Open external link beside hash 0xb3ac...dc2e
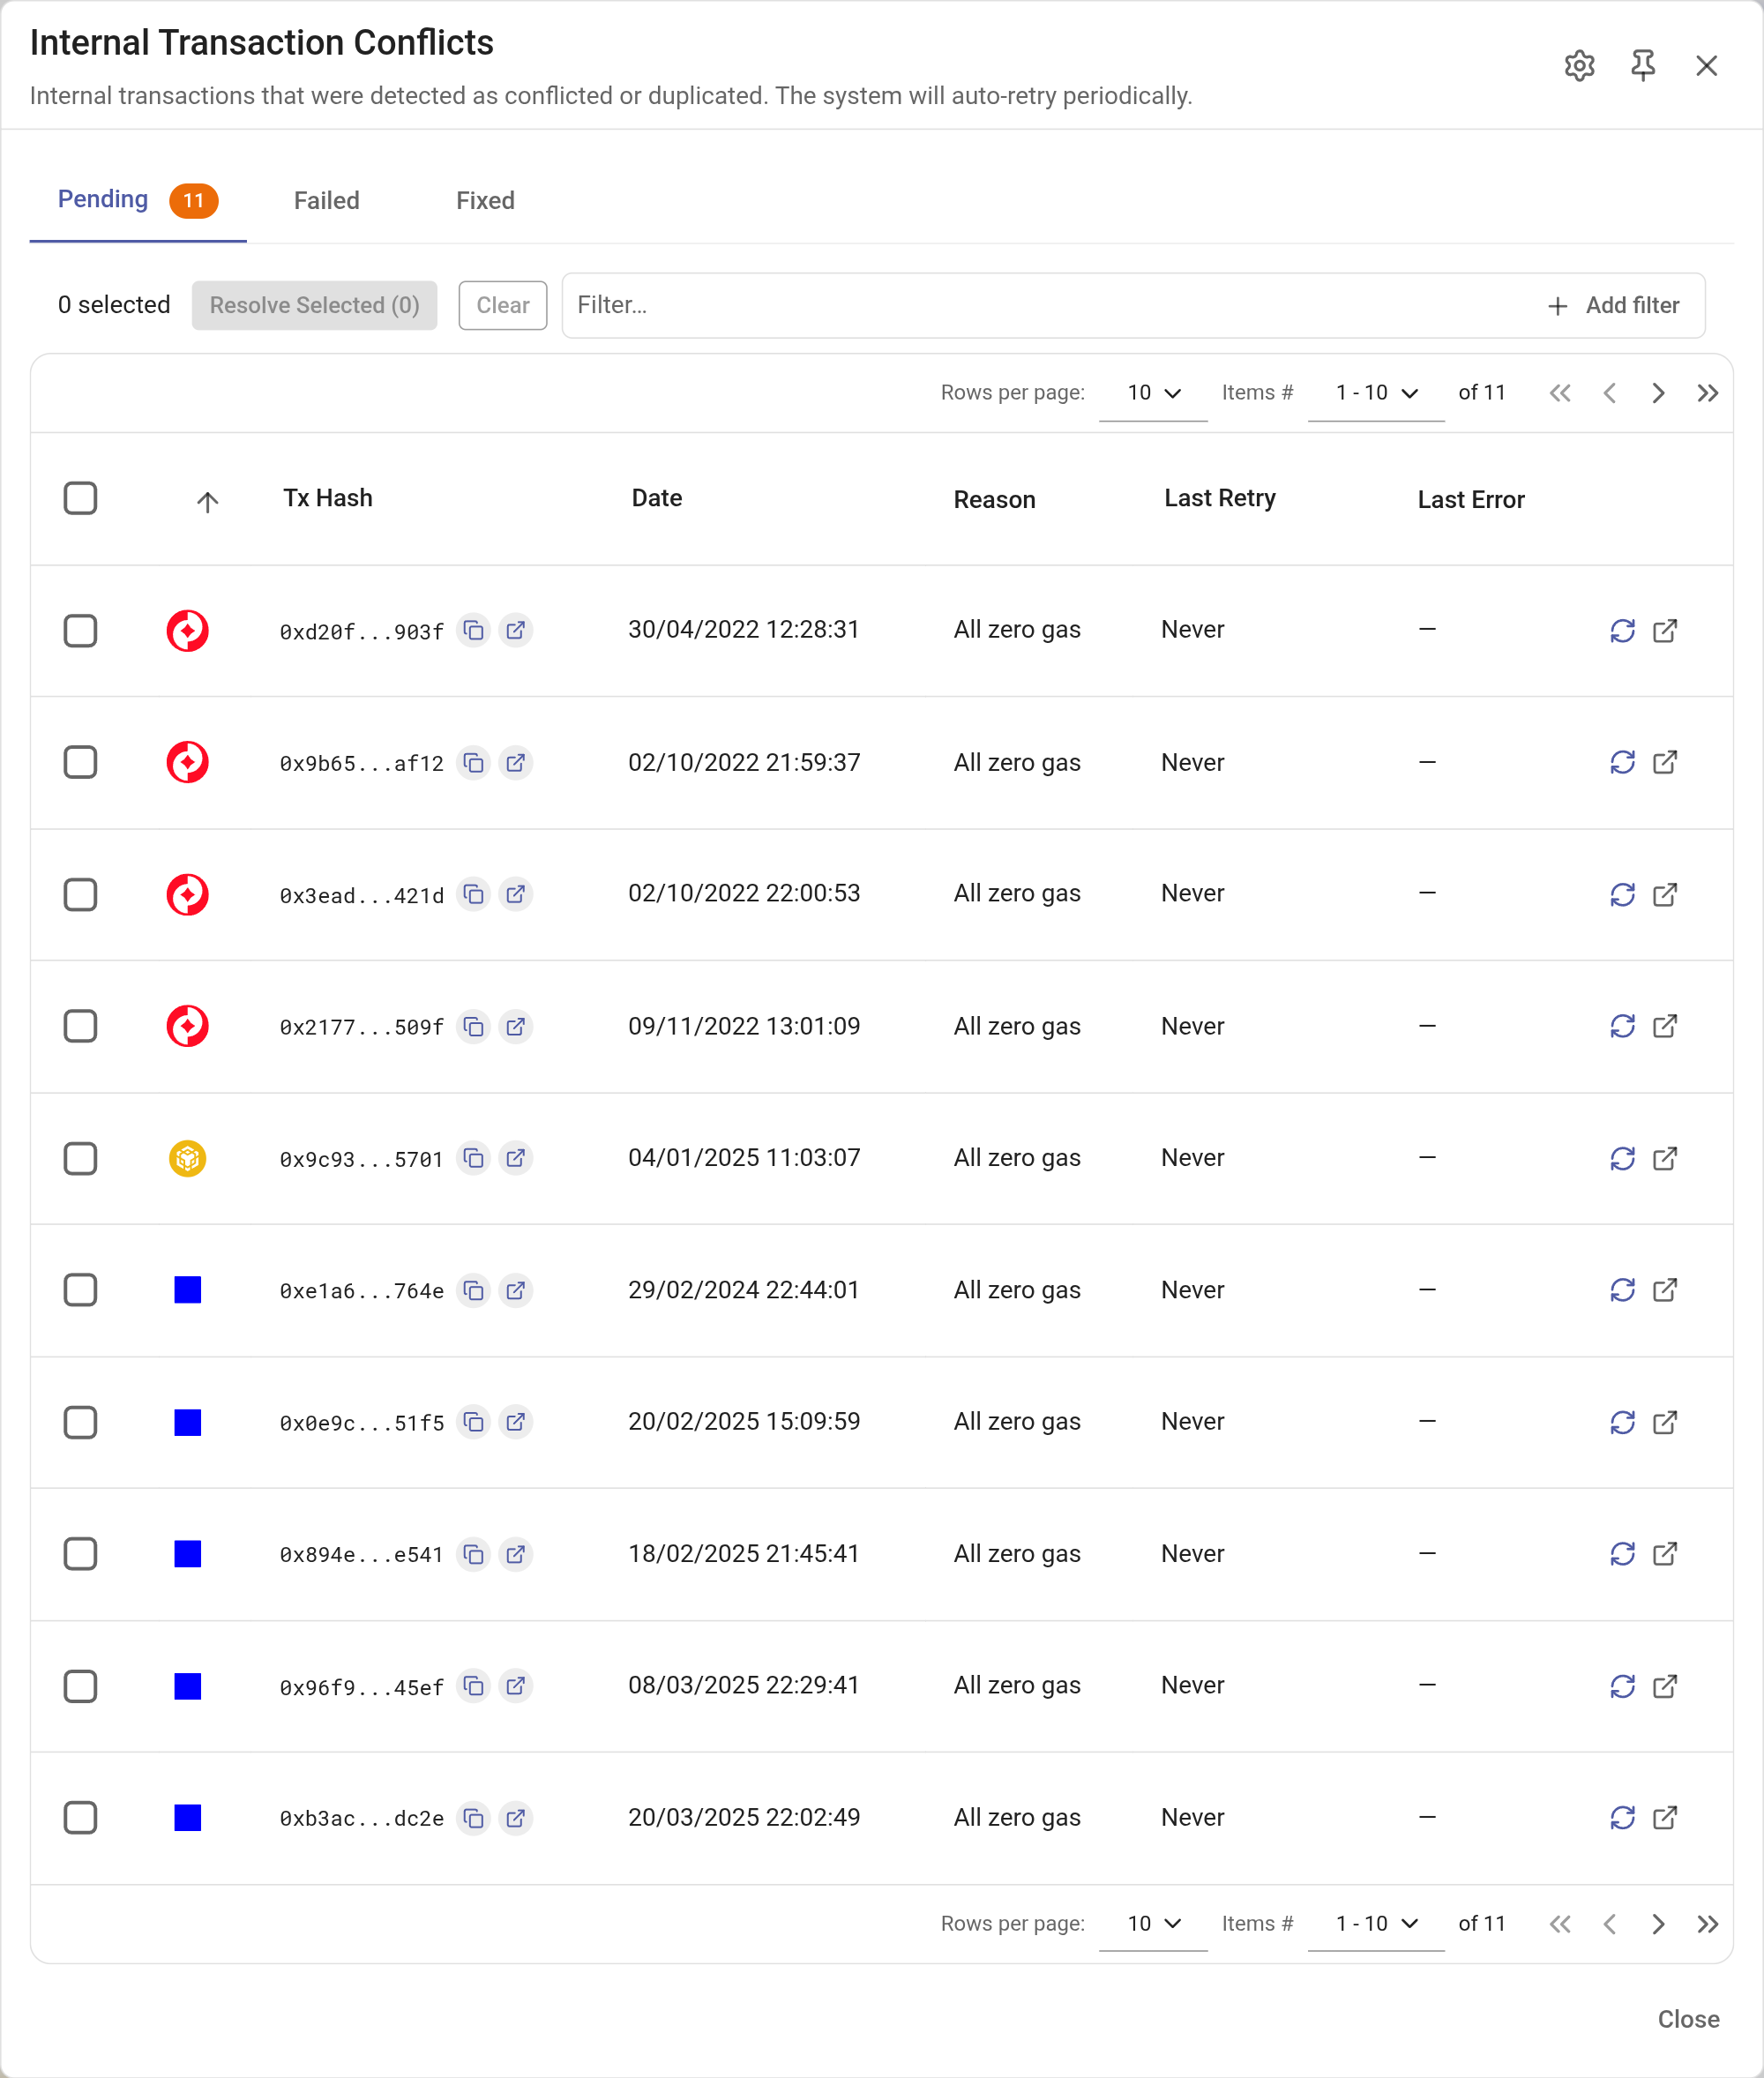Screen dimensions: 1764x2078 [515, 1818]
